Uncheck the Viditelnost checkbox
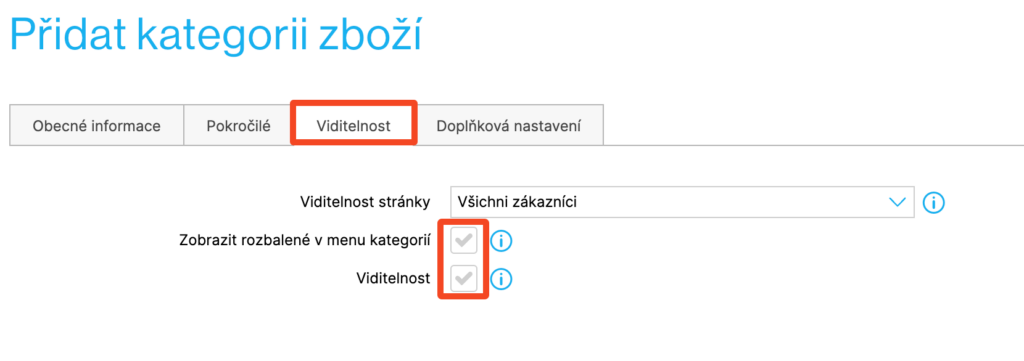1024x361 pixels. 464,279
